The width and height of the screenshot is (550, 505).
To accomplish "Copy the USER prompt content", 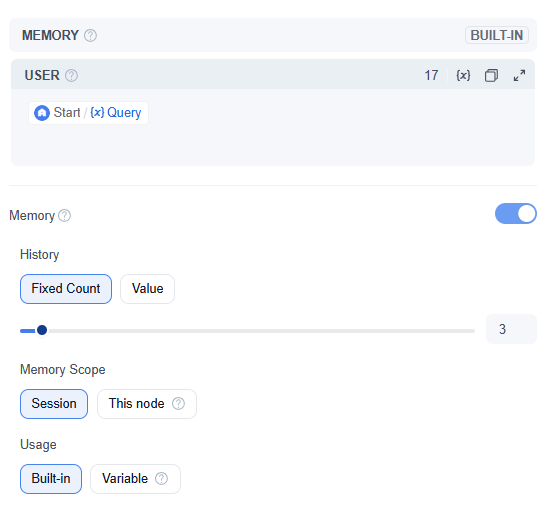I will click(491, 75).
